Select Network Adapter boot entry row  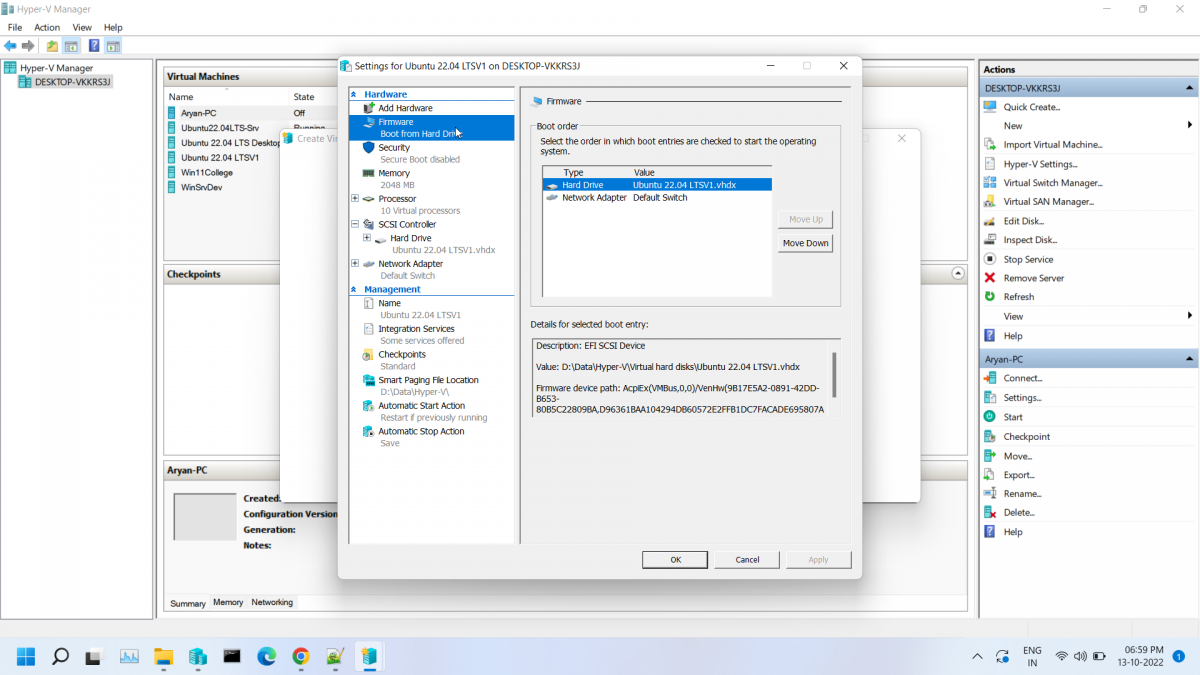[657, 198]
